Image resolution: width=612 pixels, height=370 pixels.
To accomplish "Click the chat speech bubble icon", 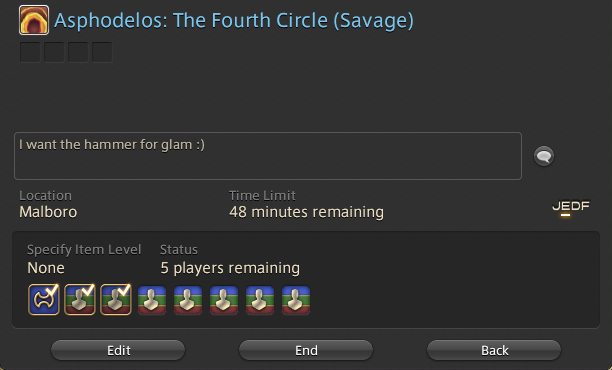I will (544, 156).
